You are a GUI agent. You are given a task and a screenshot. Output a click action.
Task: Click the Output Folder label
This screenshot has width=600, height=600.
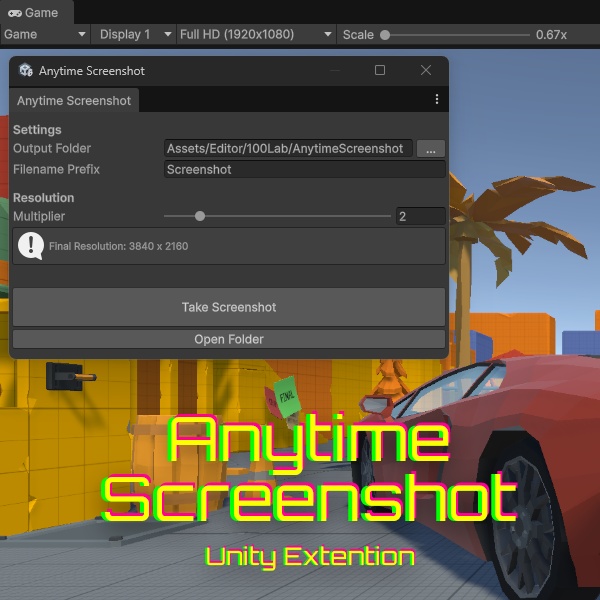(52, 148)
